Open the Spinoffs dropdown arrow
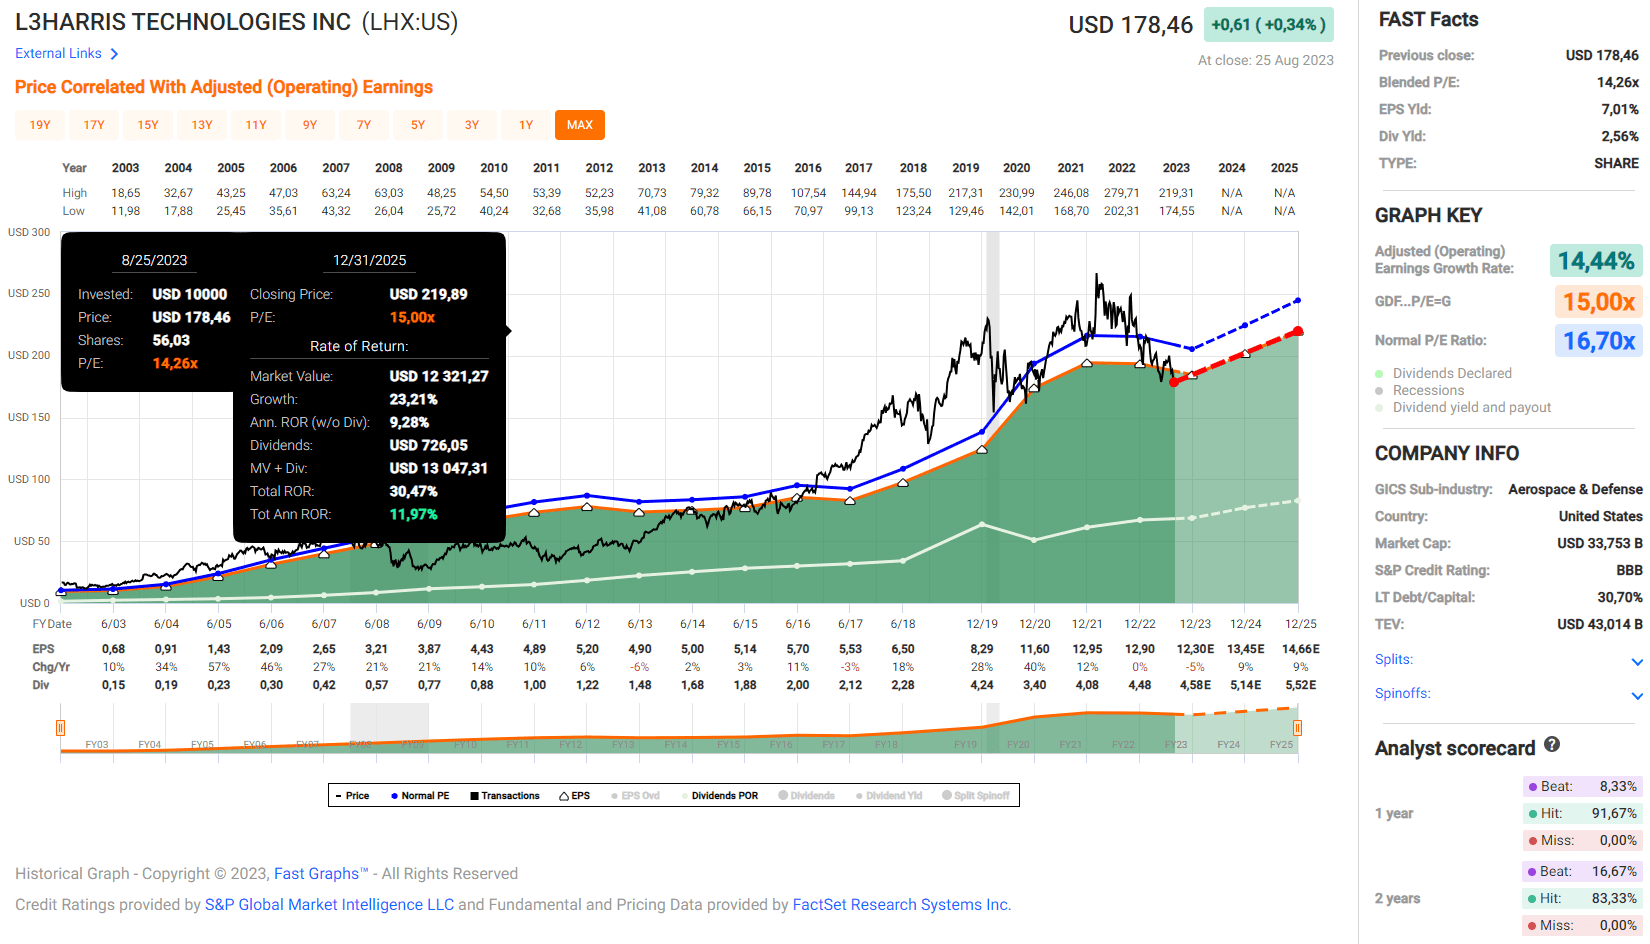1650x944 pixels. click(1637, 696)
